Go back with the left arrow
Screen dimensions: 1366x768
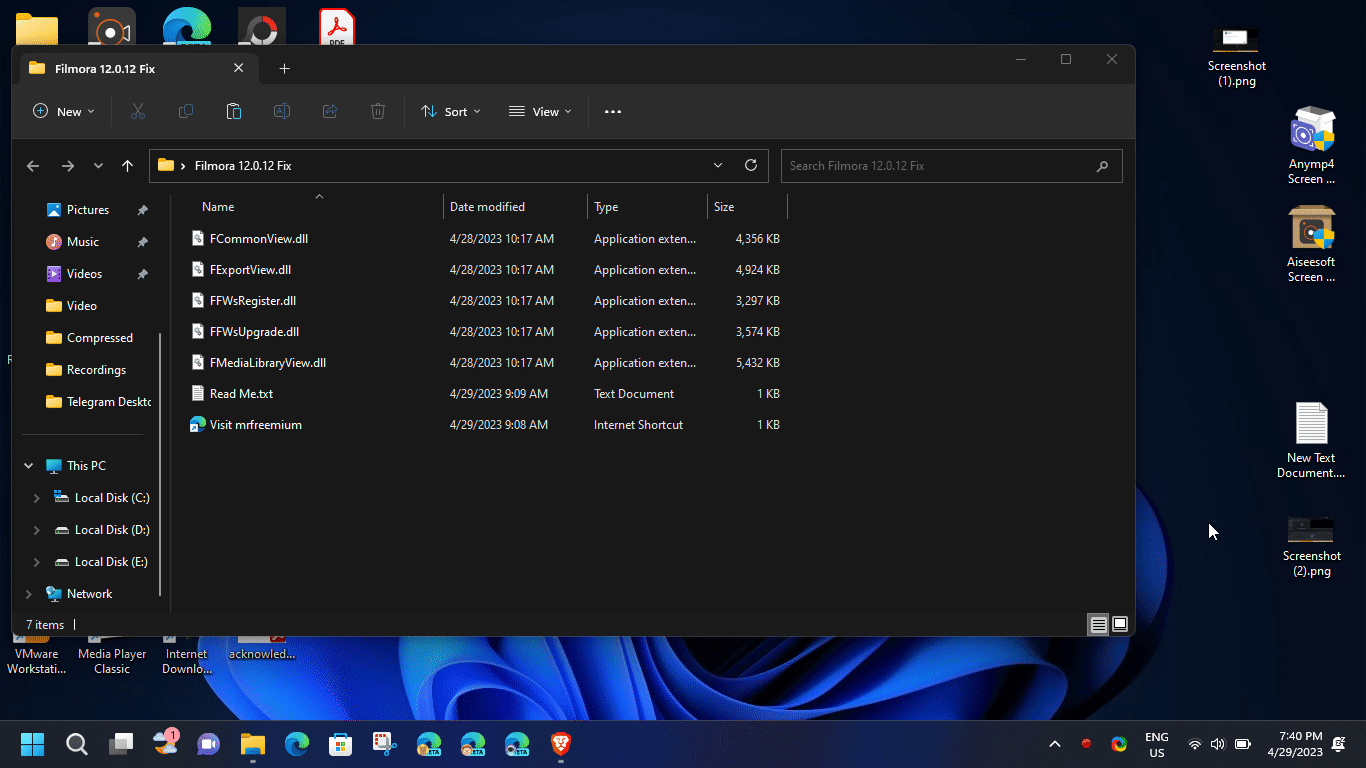coord(33,166)
